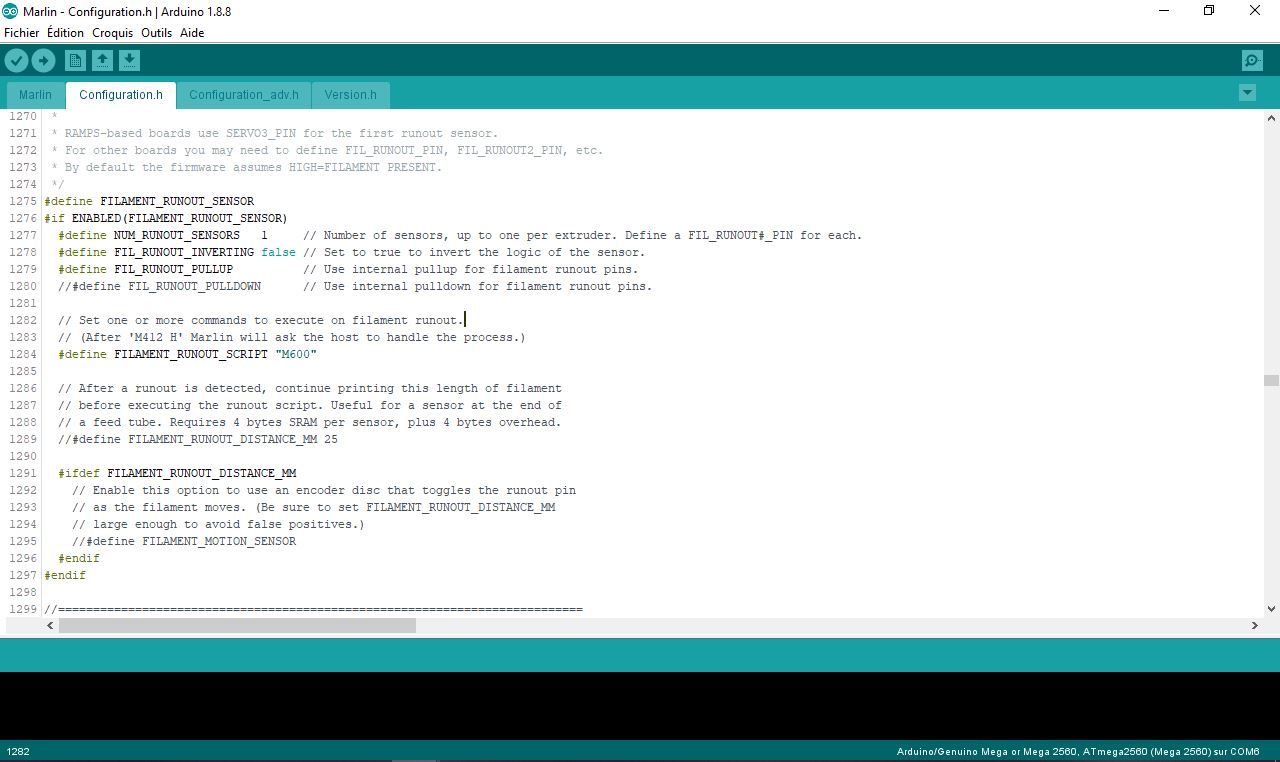
Task: Switch to the Configuration_adv.h tab
Action: click(x=244, y=95)
